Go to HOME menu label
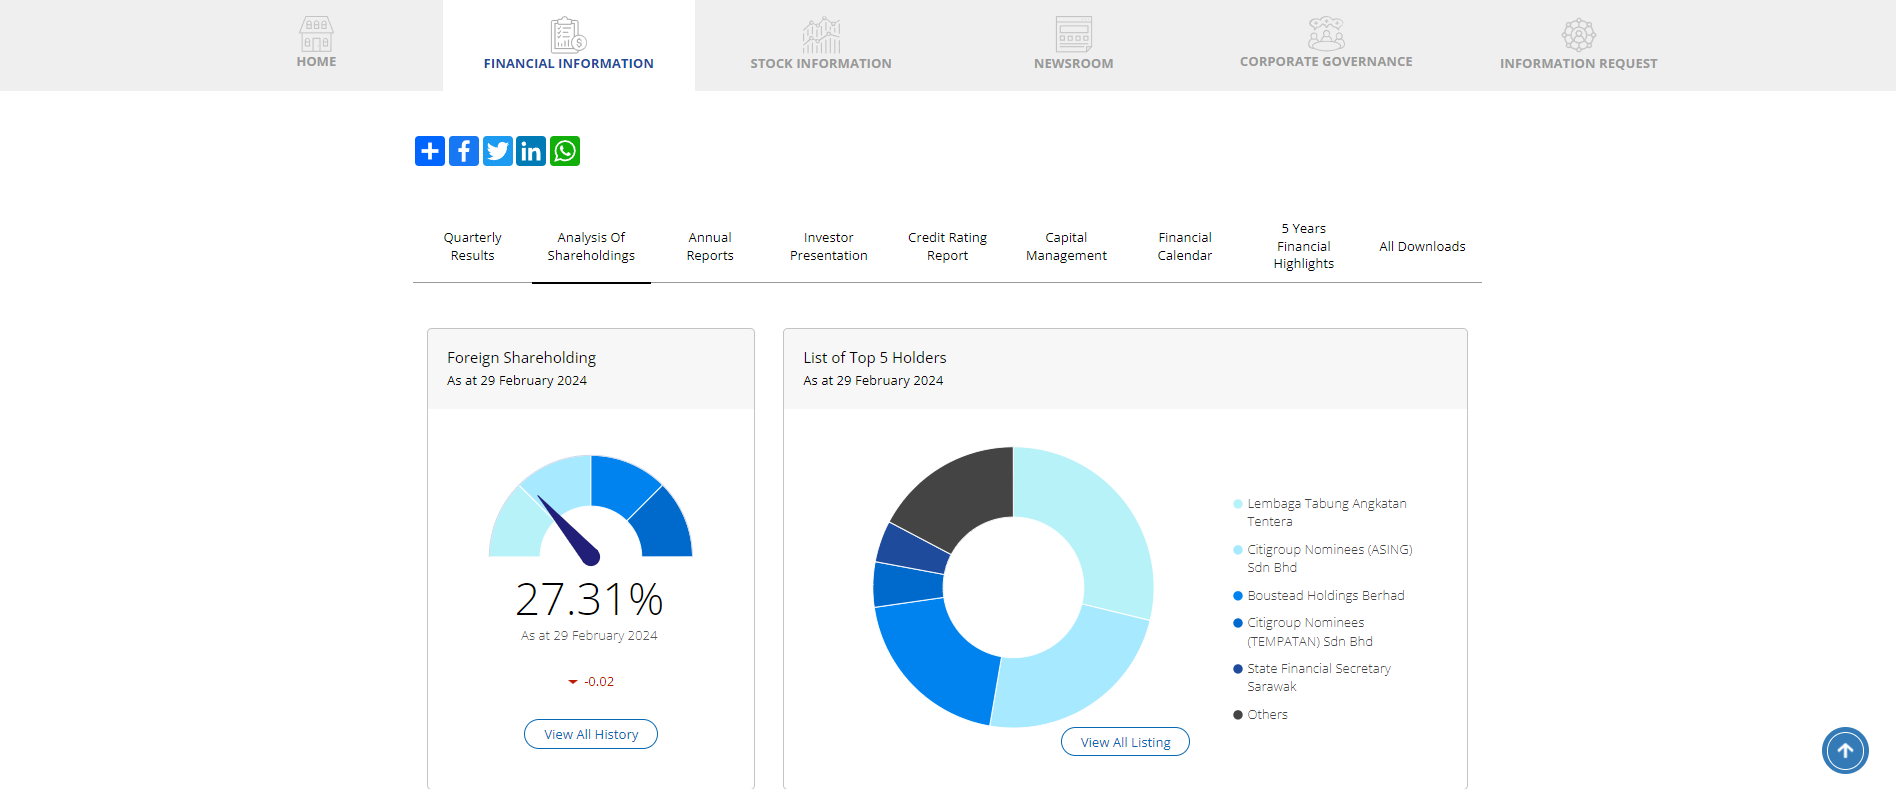Viewport: 1896px width, 789px height. tap(316, 62)
